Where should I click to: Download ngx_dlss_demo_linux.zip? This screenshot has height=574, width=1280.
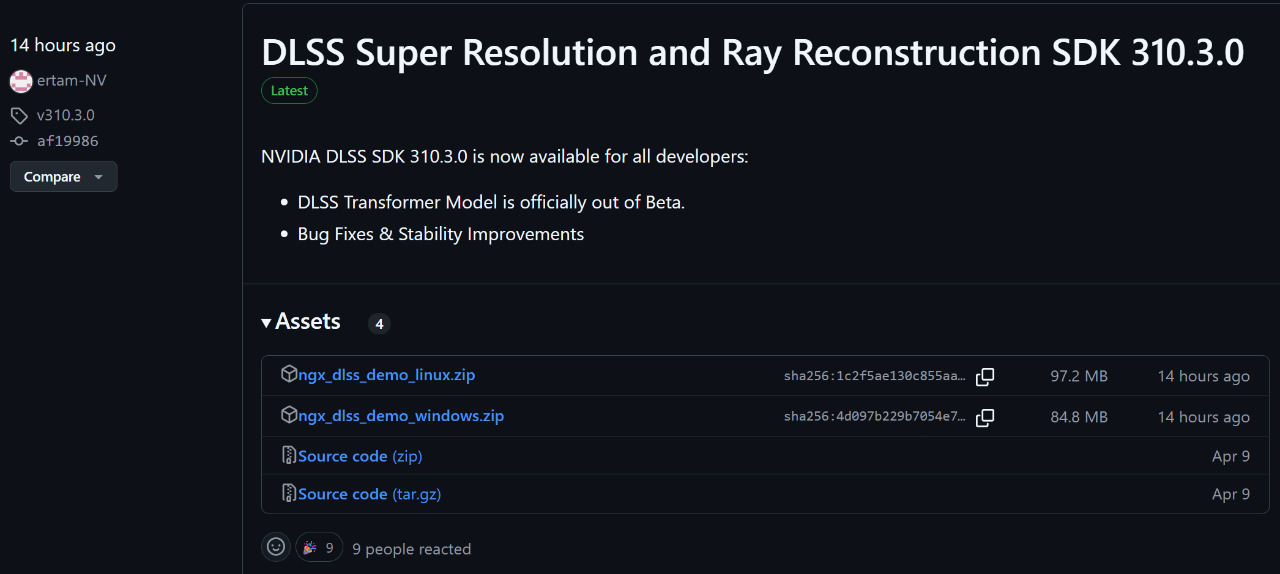click(x=386, y=375)
